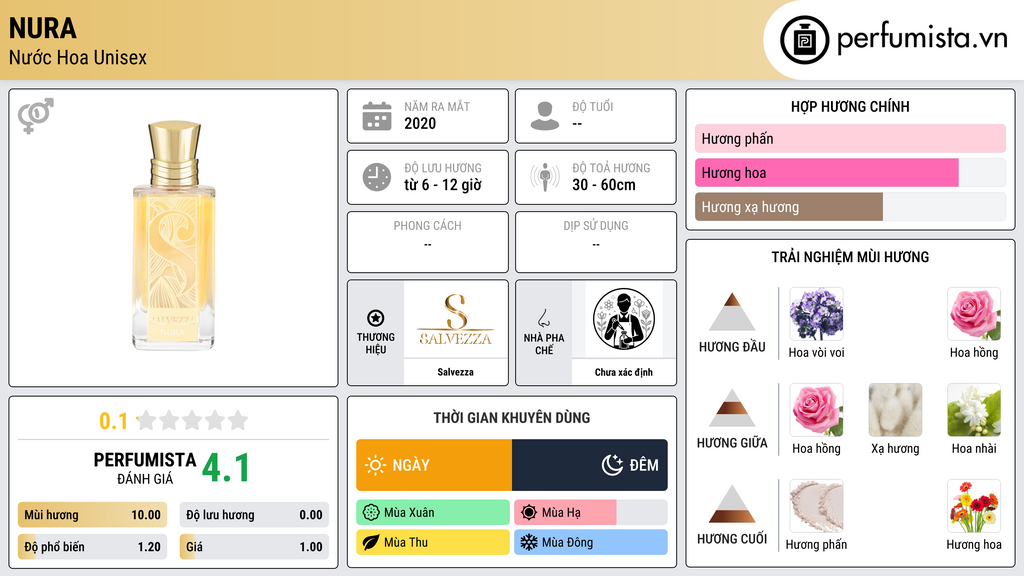Viewport: 1024px width, 576px height.
Task: Open the Salvezza brand logo
Action: coord(455,320)
